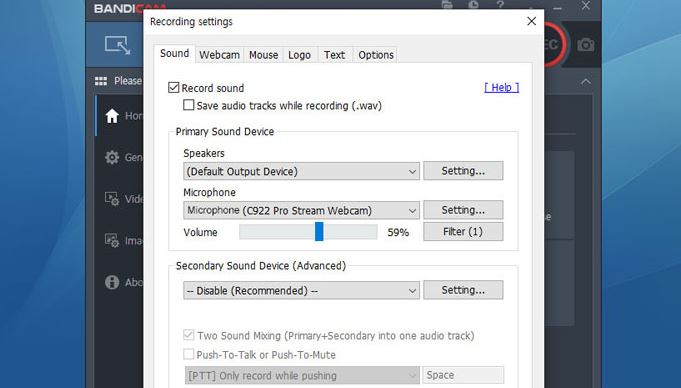Open the Logo tab

click(x=300, y=55)
